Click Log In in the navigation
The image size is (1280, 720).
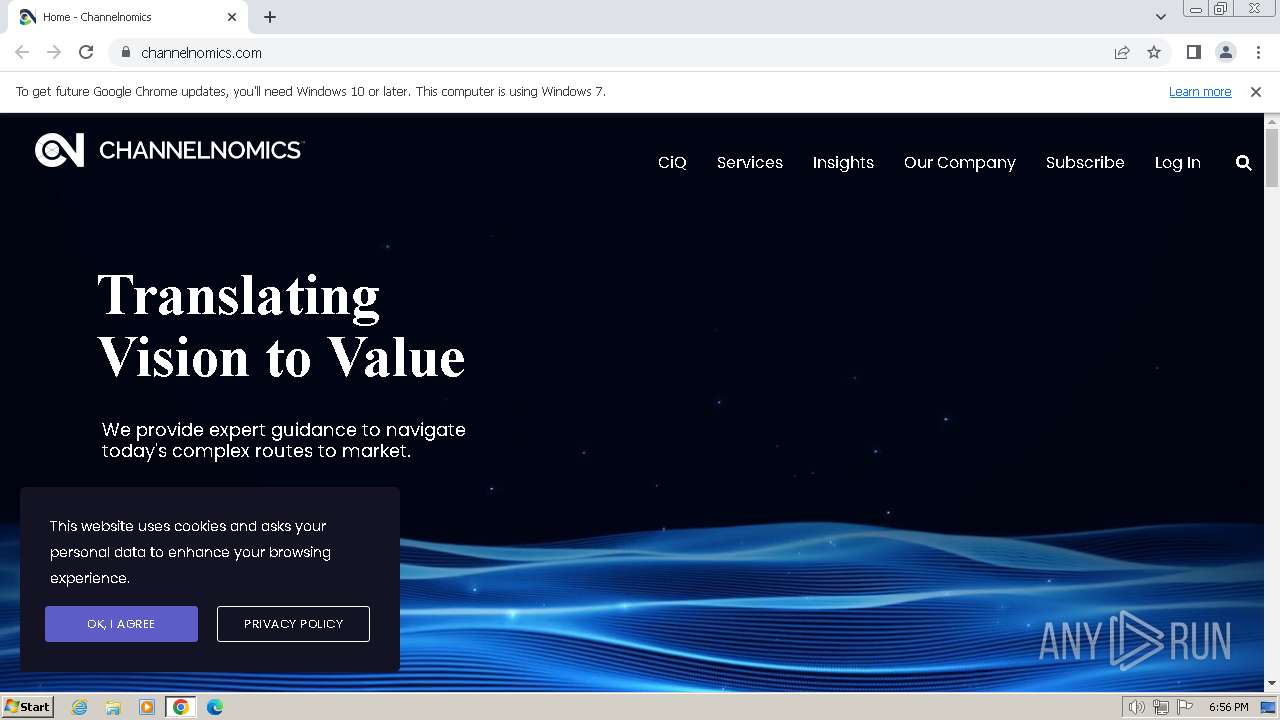point(1177,162)
